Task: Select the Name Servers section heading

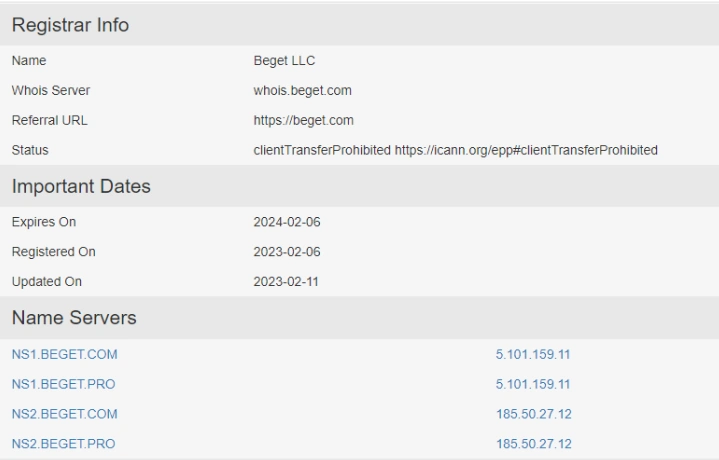Action: click(74, 317)
